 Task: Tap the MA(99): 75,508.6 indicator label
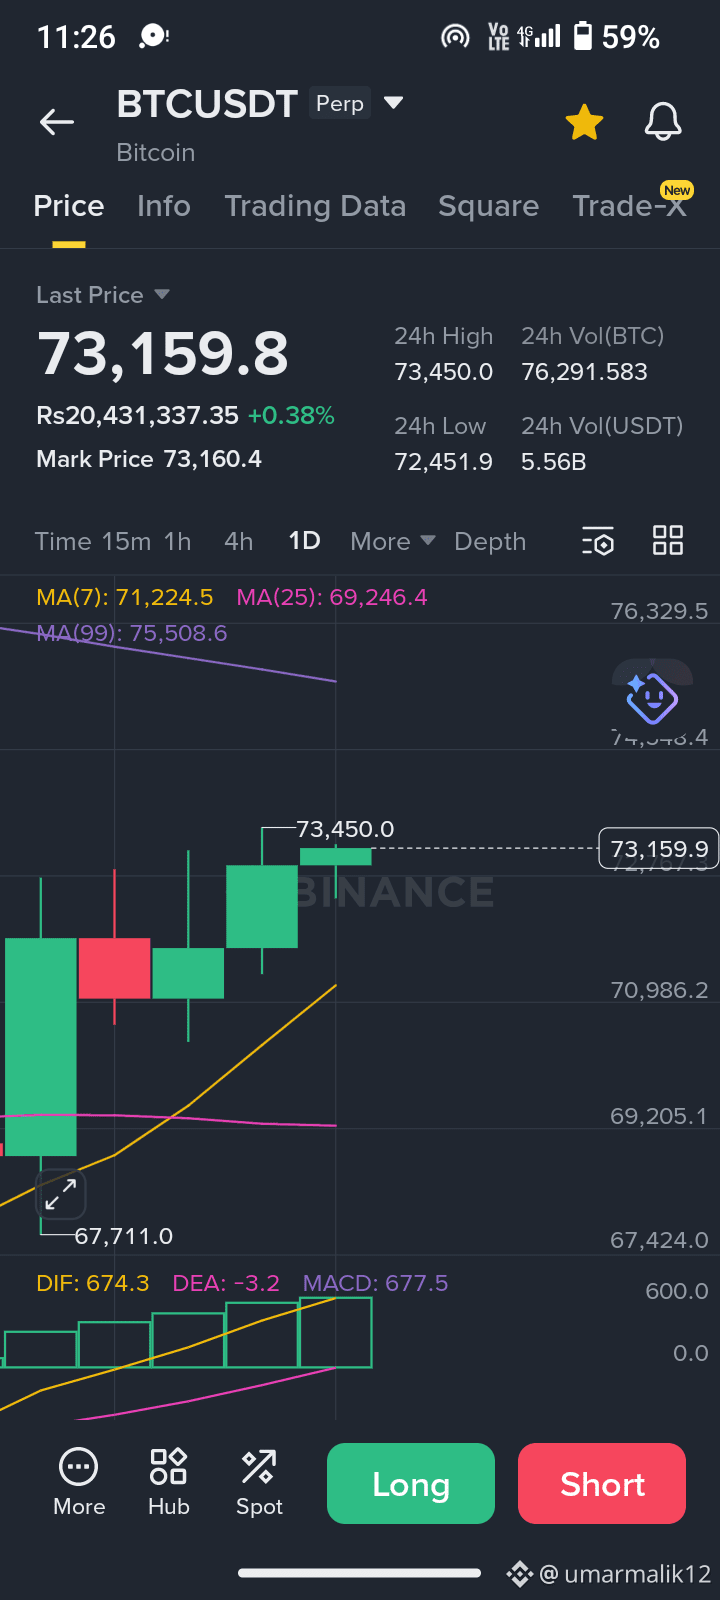point(132,633)
